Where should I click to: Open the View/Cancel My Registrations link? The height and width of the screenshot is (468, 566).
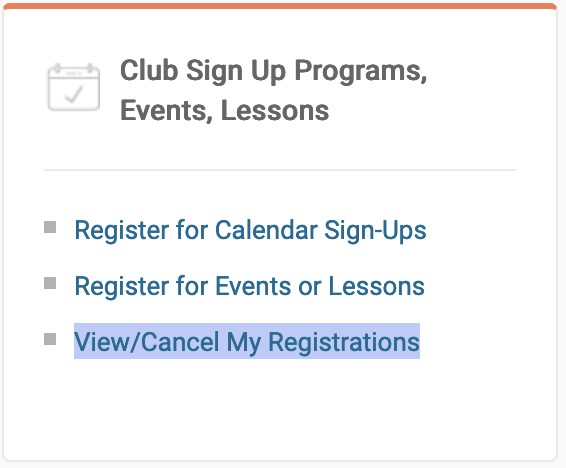pos(247,341)
